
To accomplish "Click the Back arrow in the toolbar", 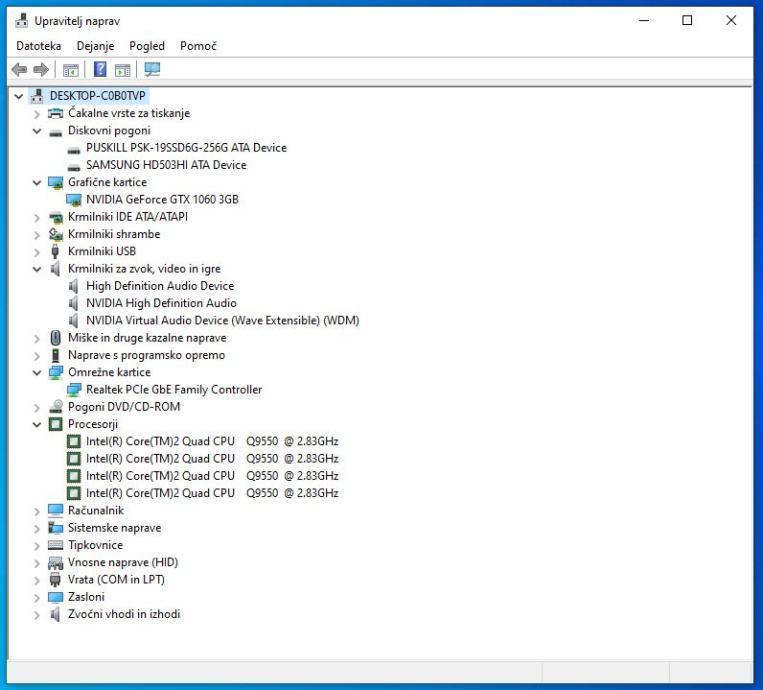I will [18, 70].
